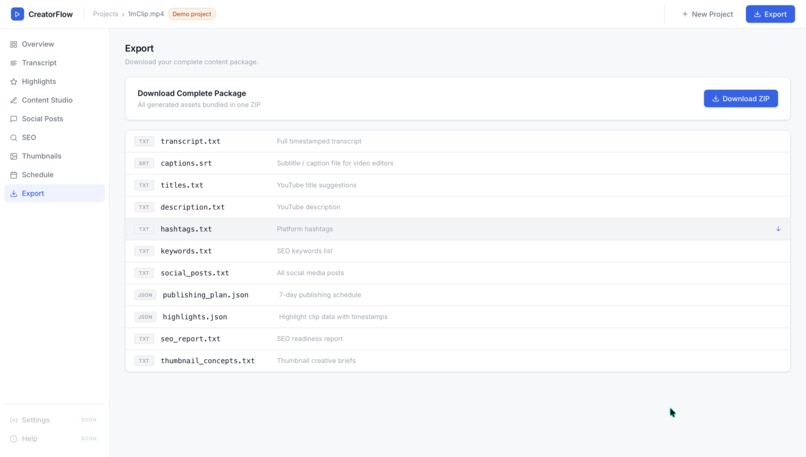Click 'All social media posts' description
The height and width of the screenshot is (457, 806).
[x=310, y=273]
